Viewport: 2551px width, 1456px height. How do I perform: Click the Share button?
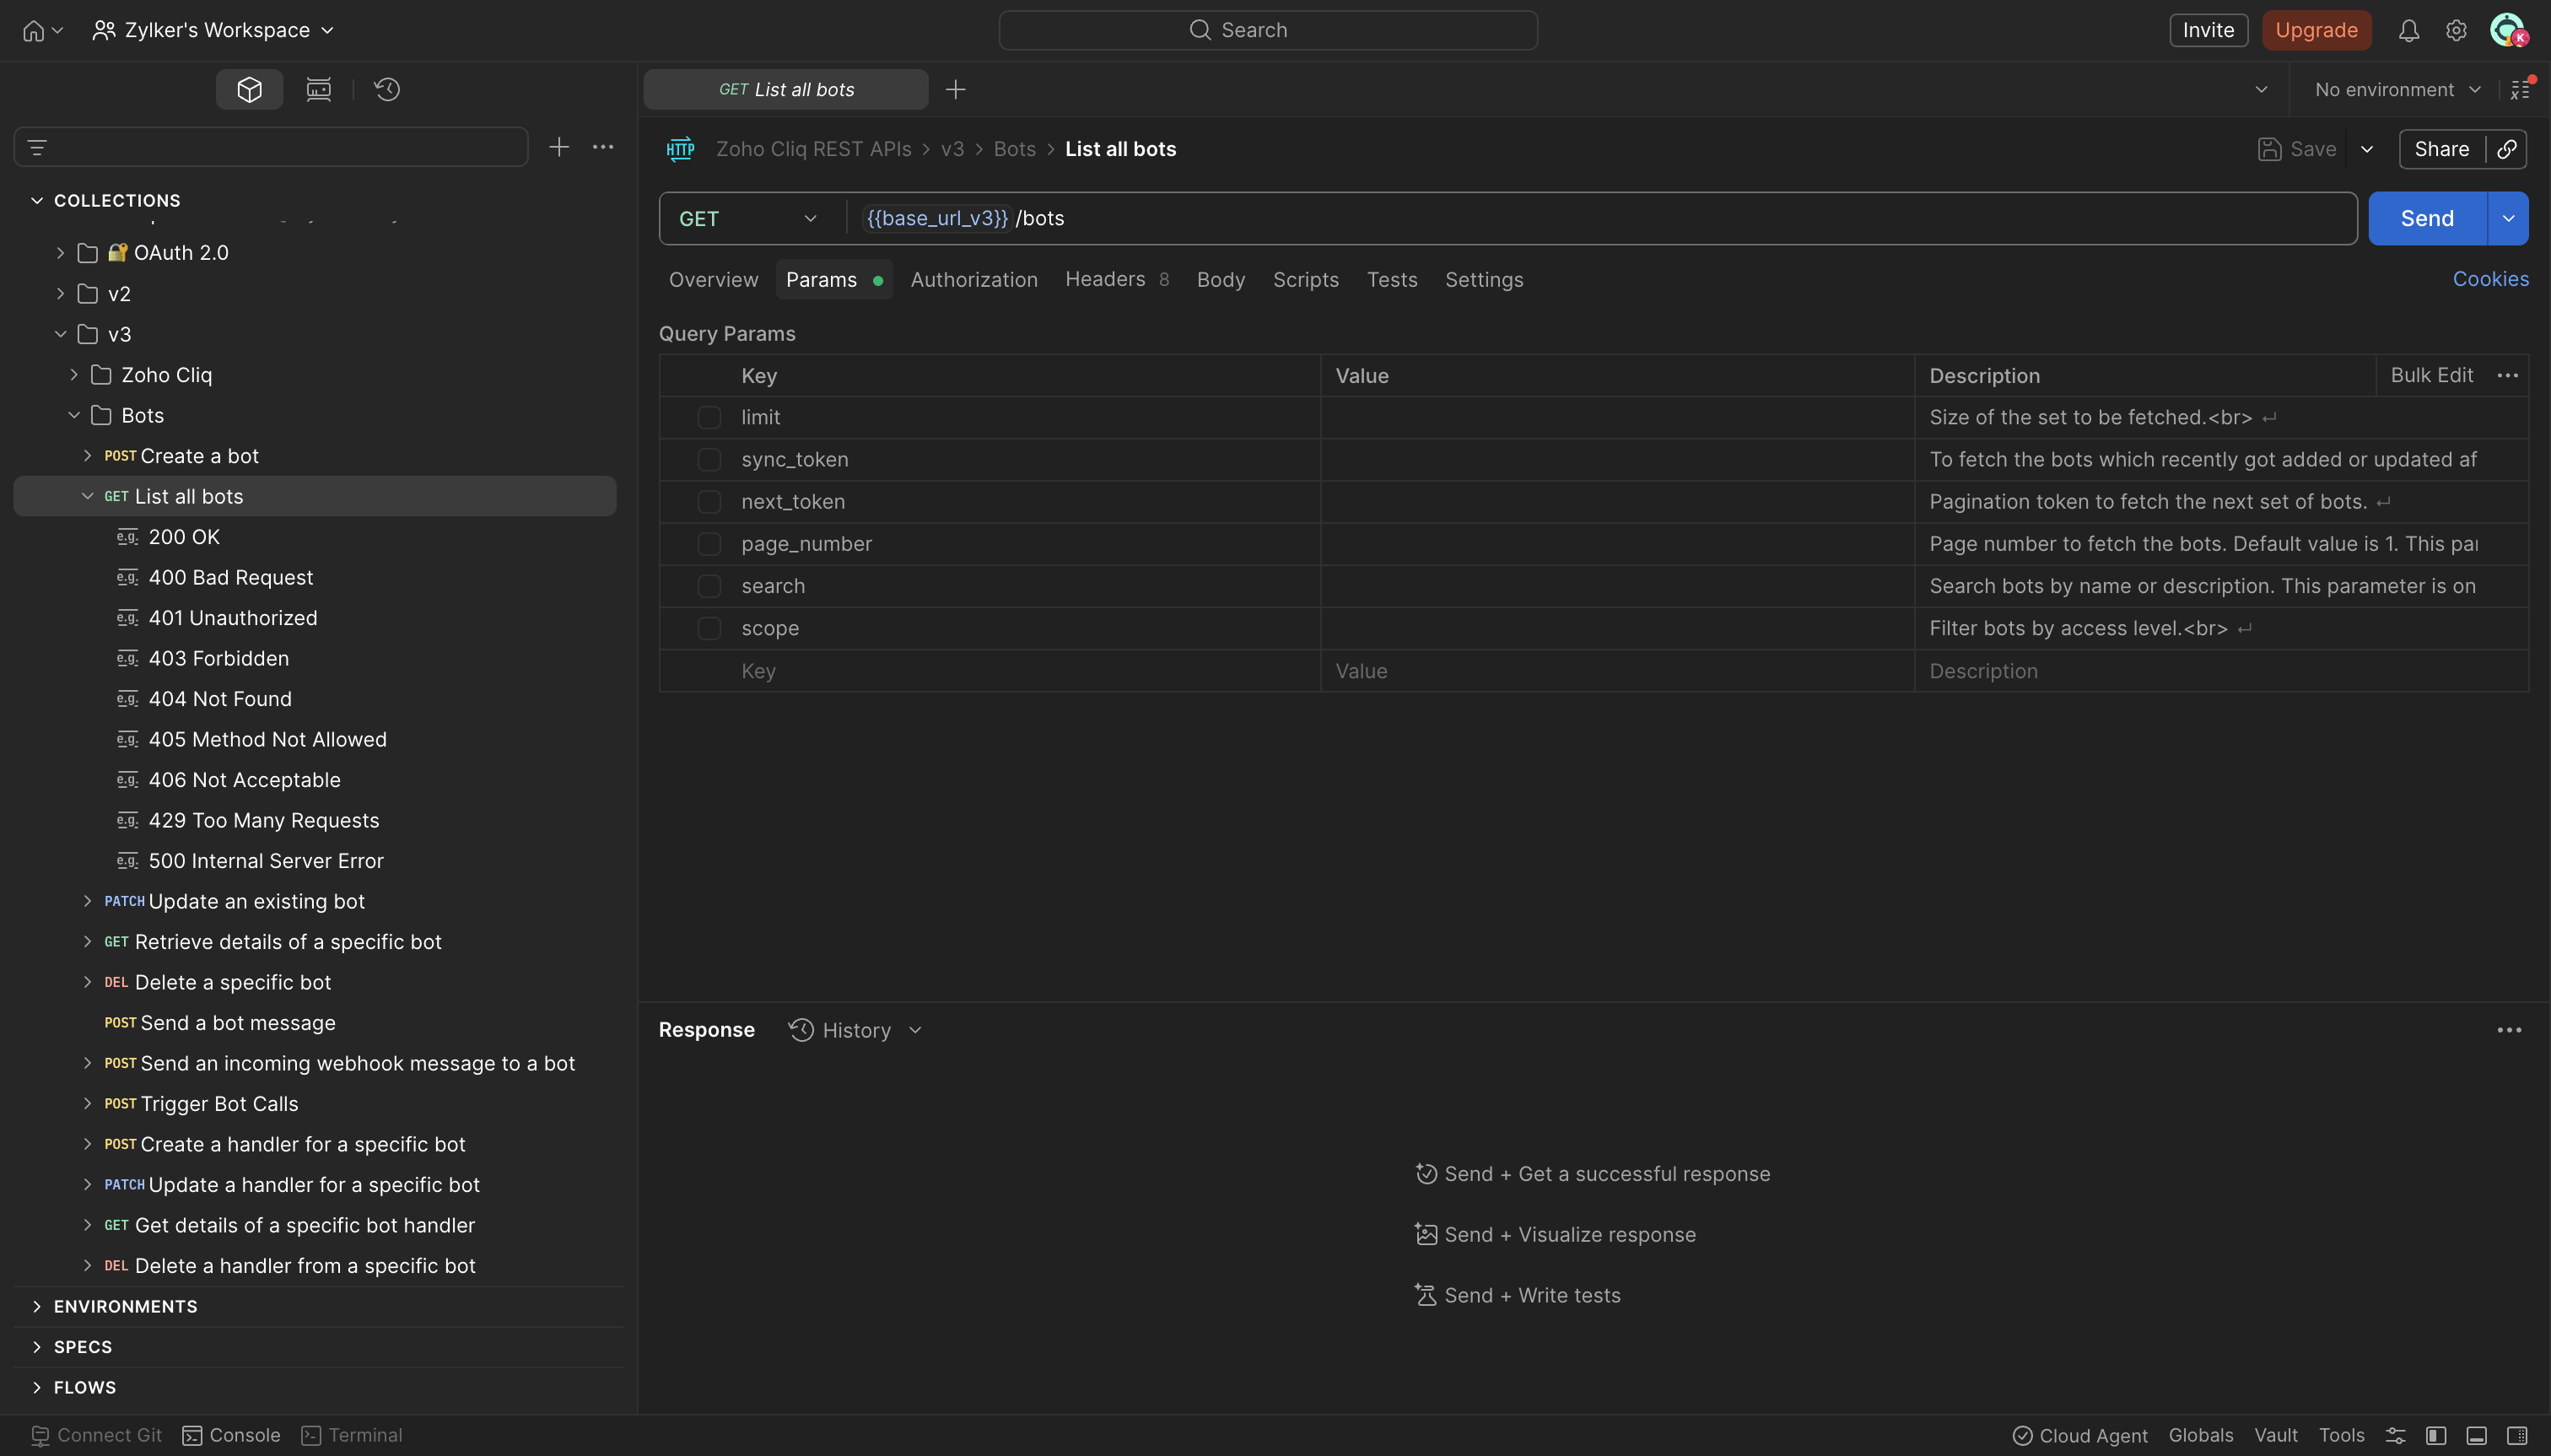(2441, 148)
